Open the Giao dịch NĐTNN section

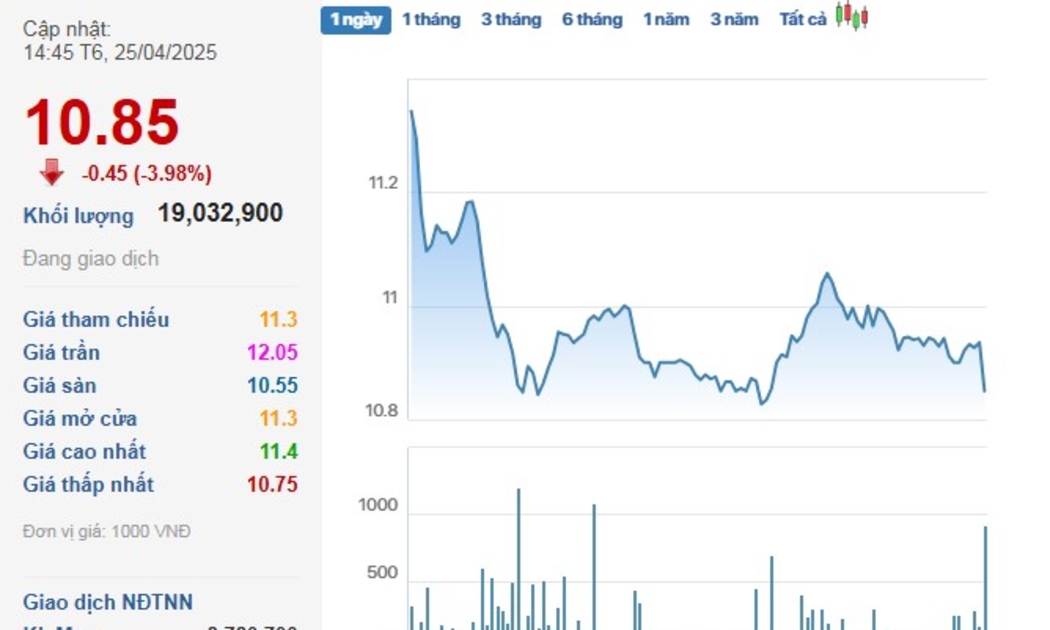pyautogui.click(x=108, y=603)
